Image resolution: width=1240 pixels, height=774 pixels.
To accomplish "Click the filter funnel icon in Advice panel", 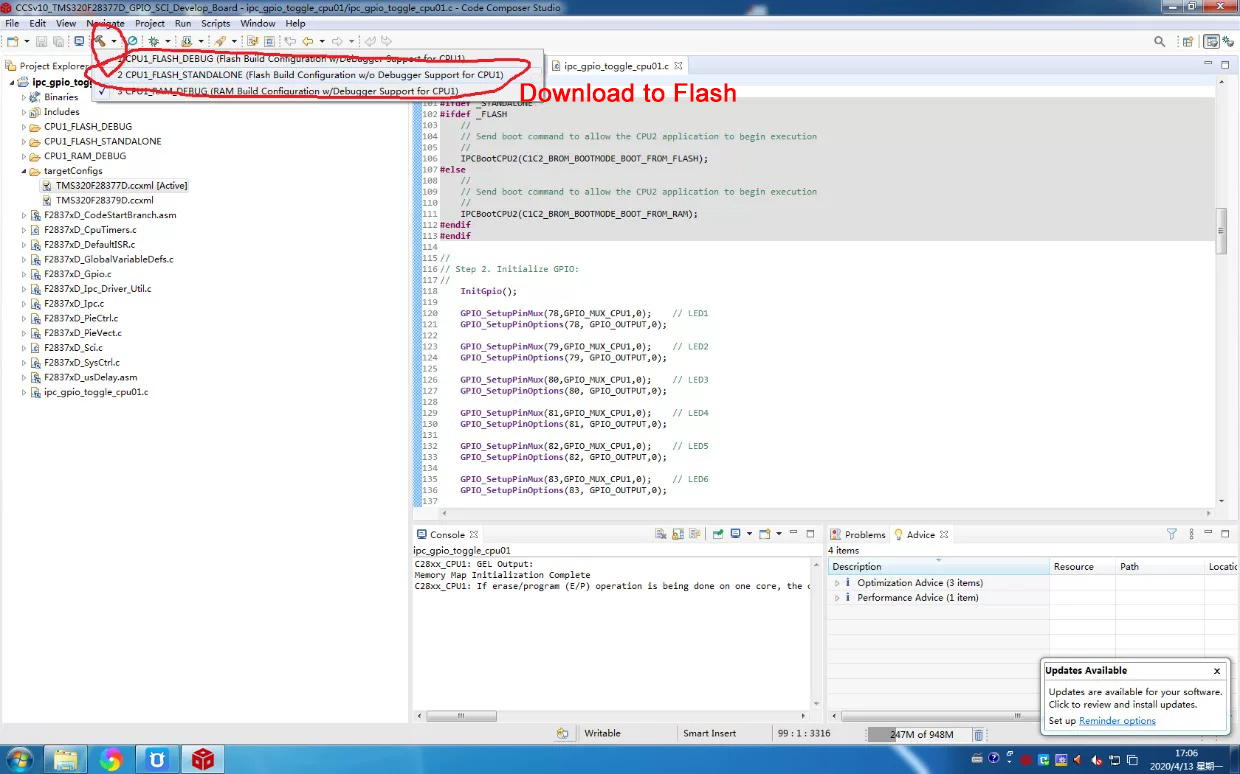I will click(1172, 534).
